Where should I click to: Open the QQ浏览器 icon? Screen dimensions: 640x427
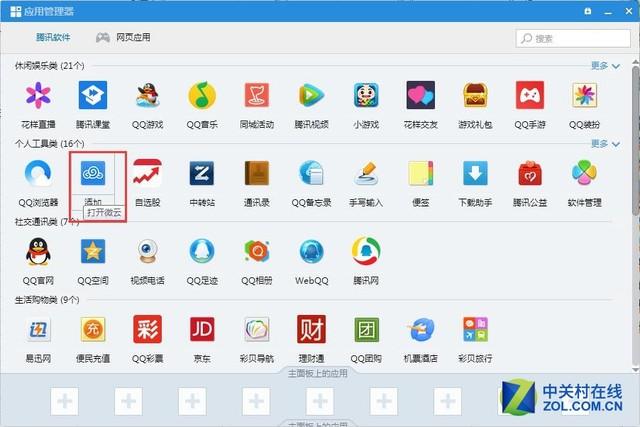pyautogui.click(x=38, y=173)
